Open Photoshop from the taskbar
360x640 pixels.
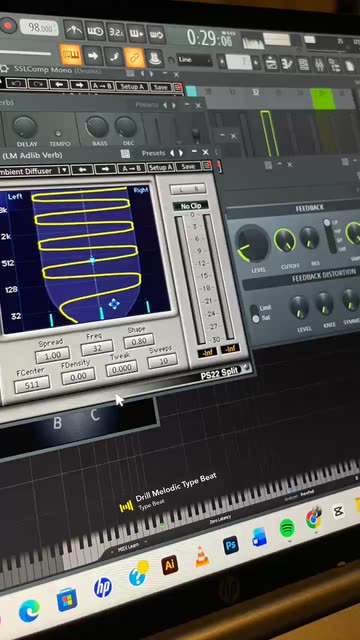pyautogui.click(x=231, y=545)
